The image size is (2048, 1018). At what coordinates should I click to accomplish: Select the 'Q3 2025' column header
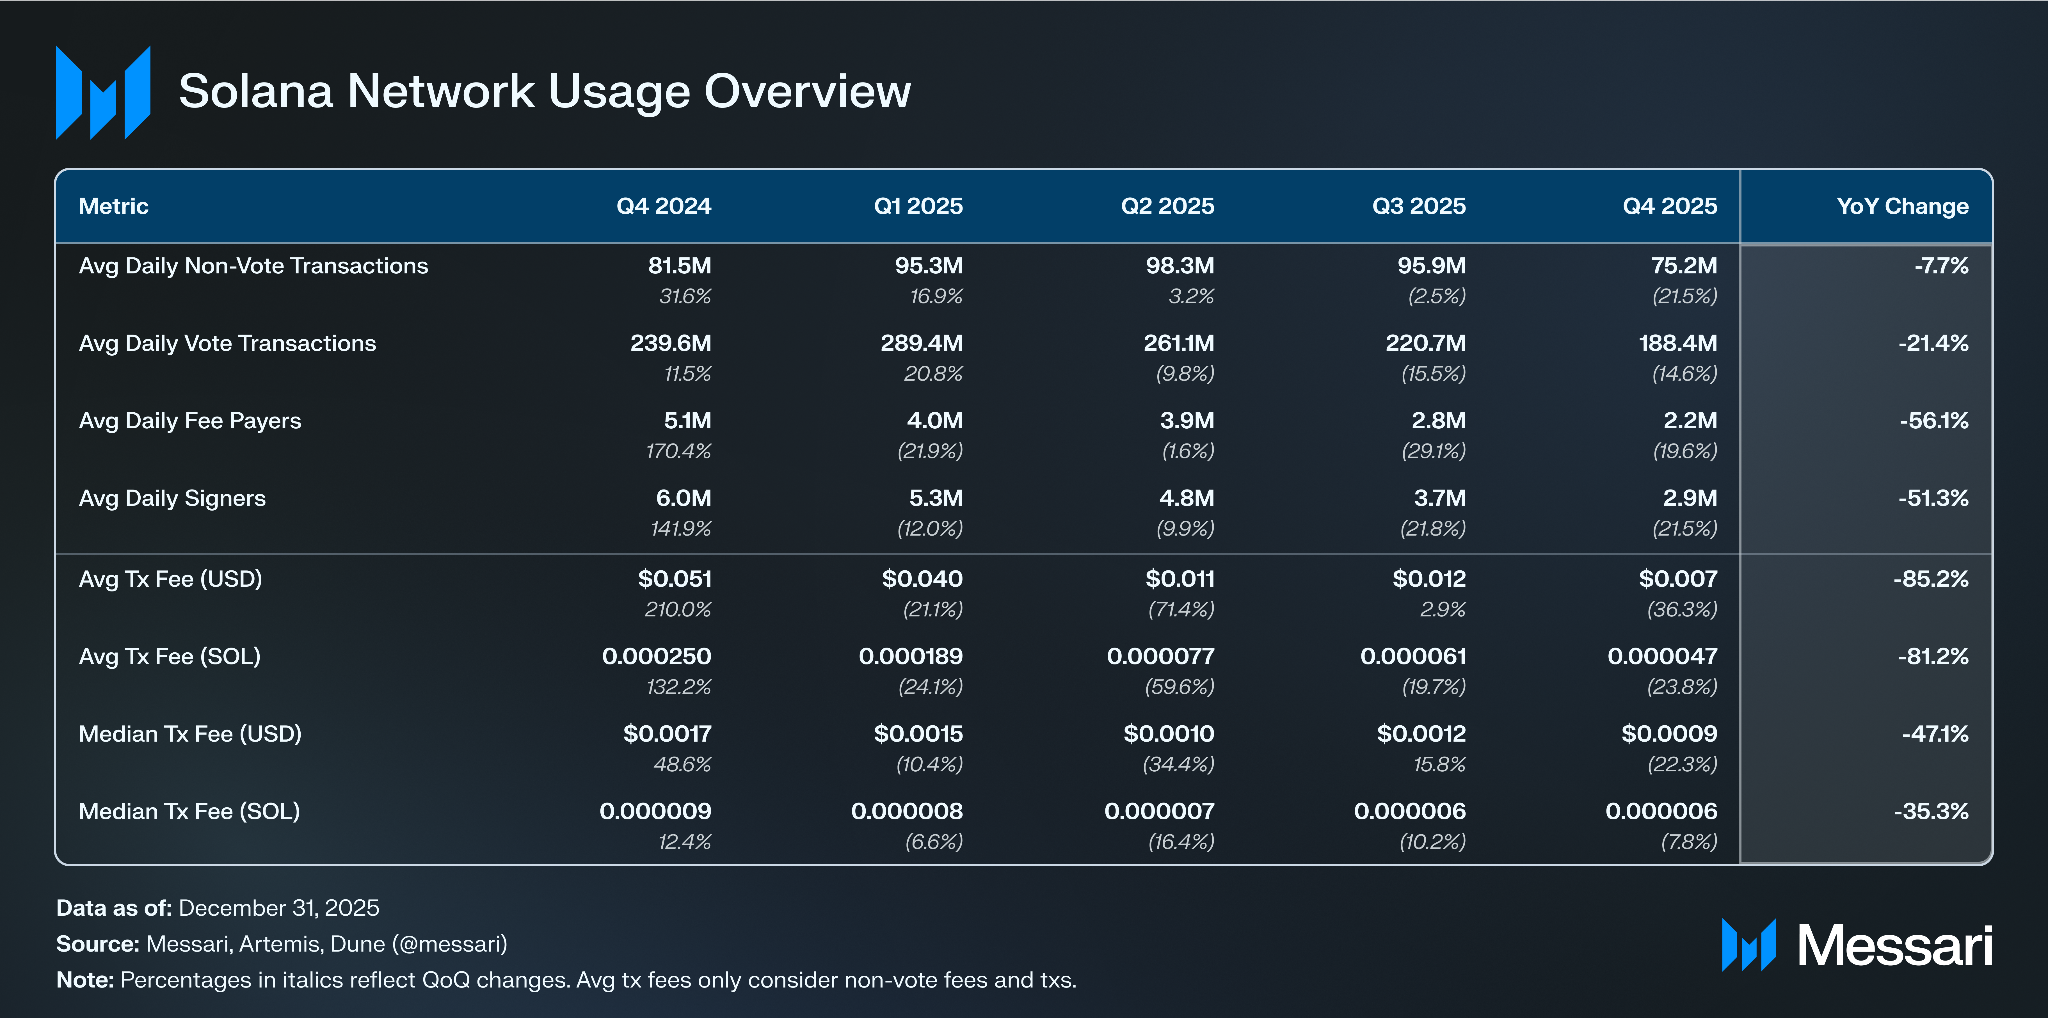tap(1419, 206)
